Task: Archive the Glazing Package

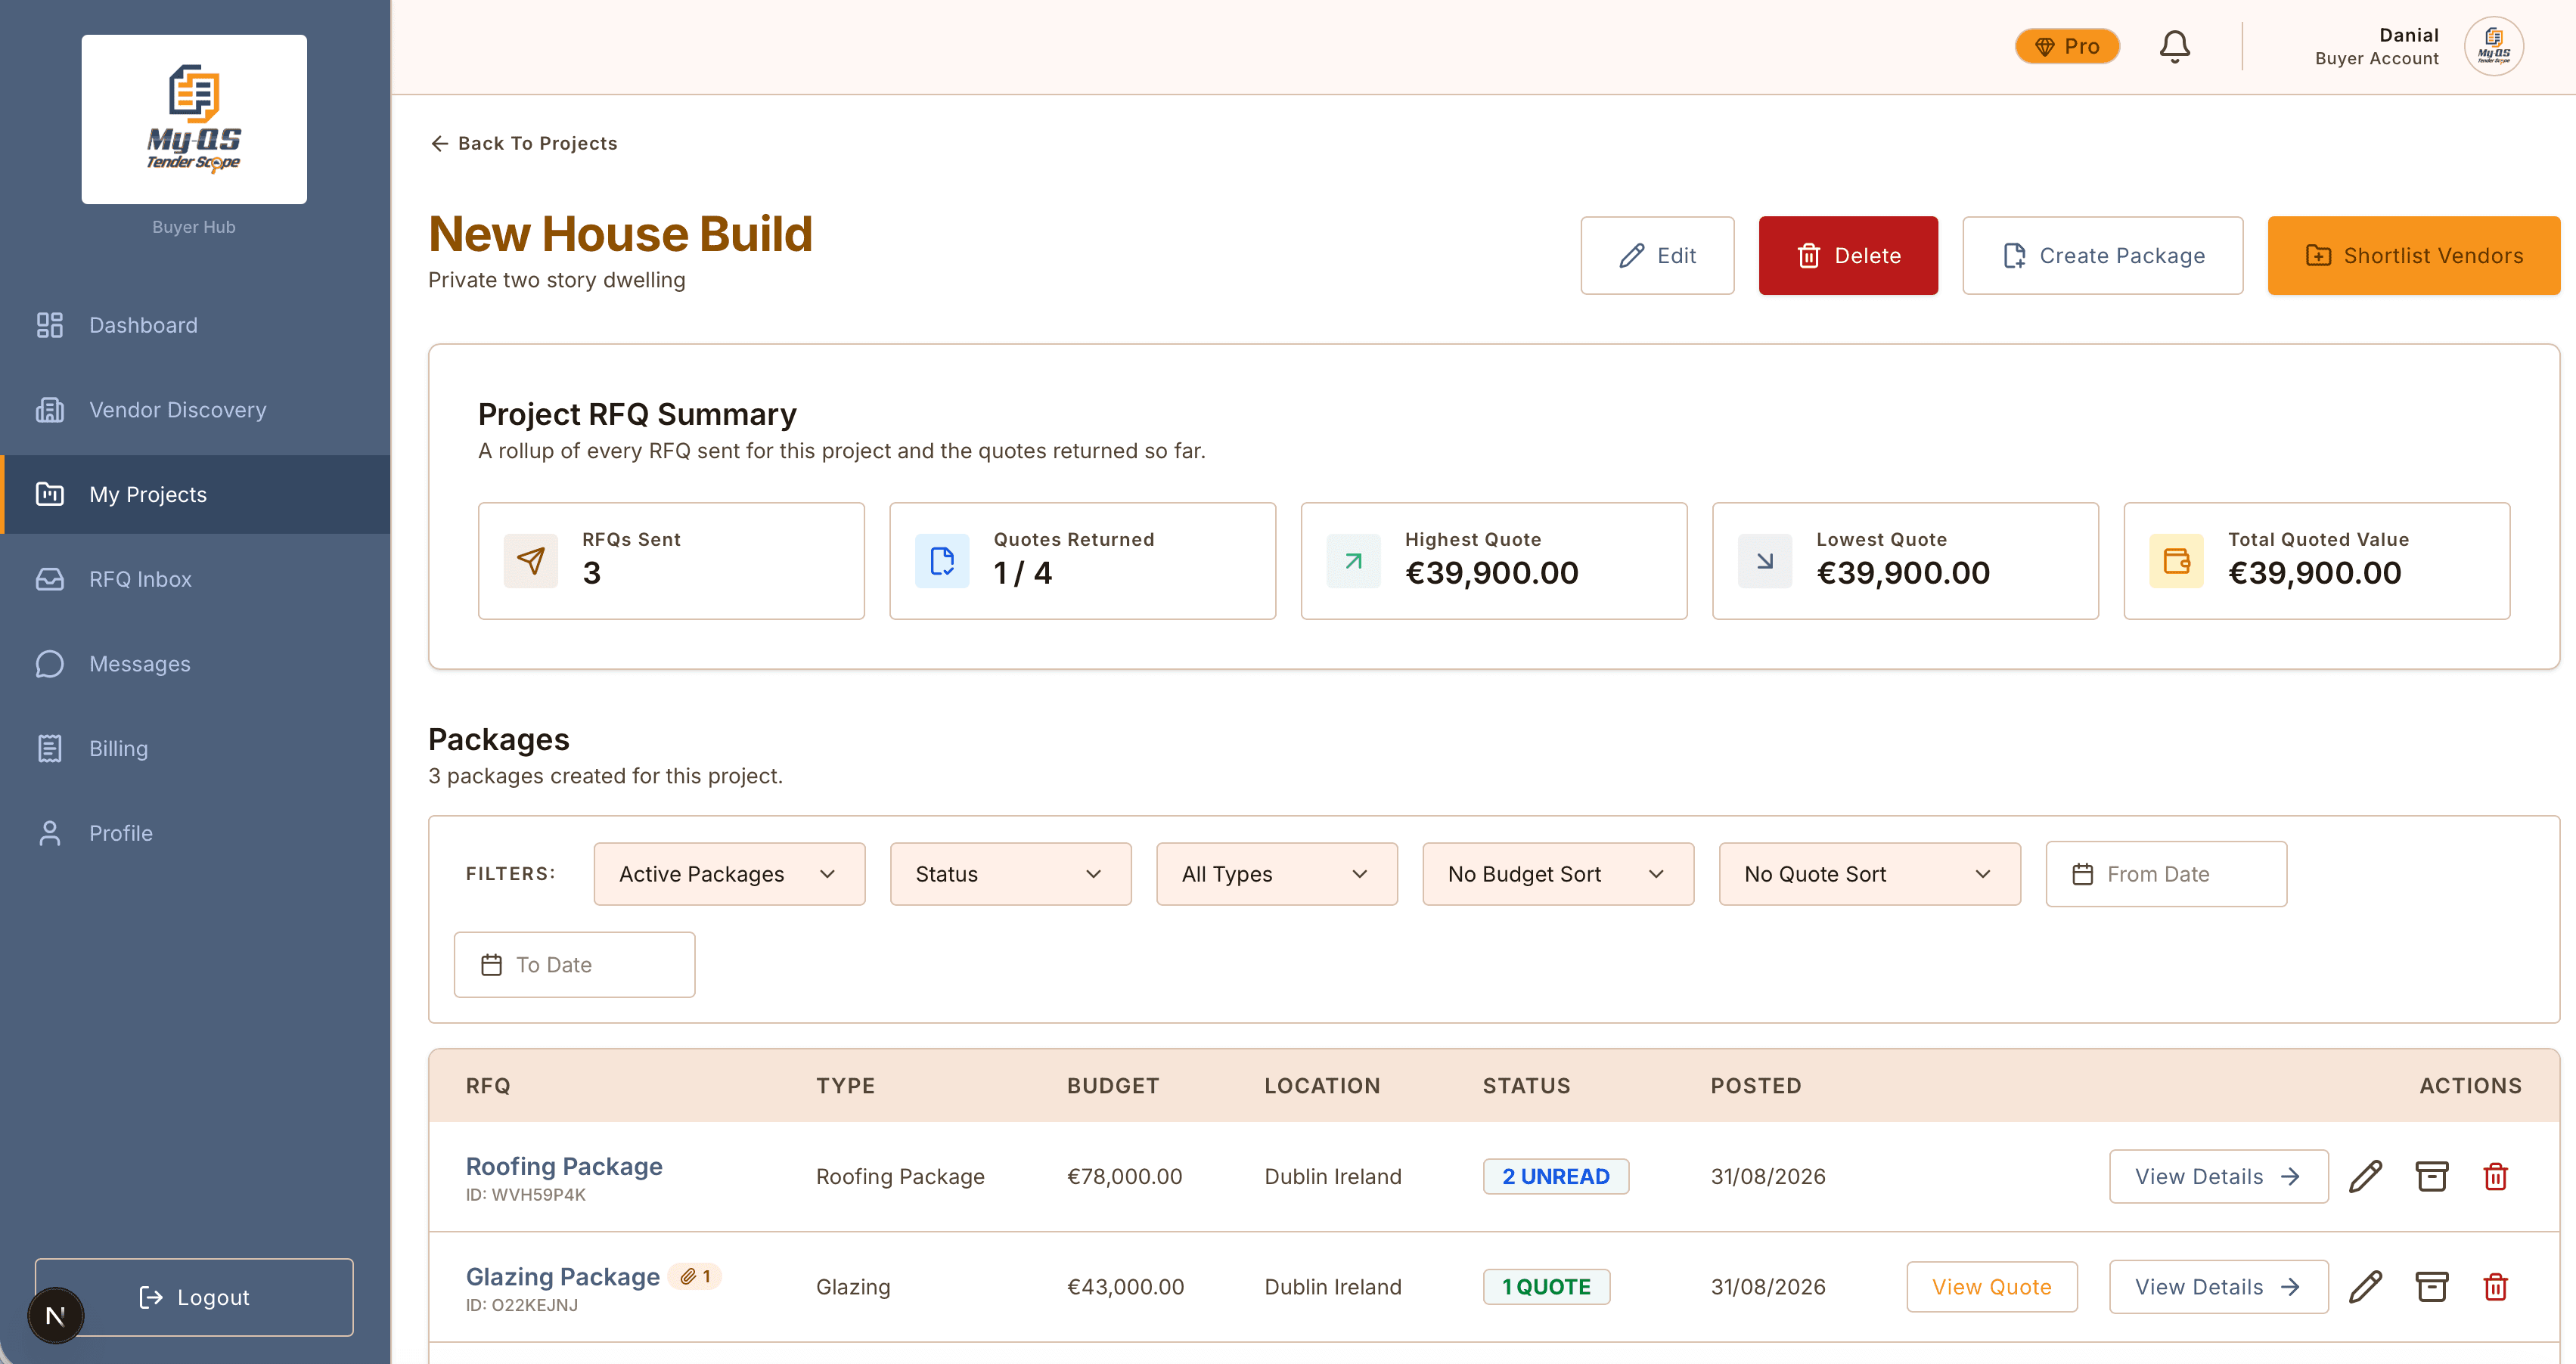Action: click(x=2431, y=1287)
